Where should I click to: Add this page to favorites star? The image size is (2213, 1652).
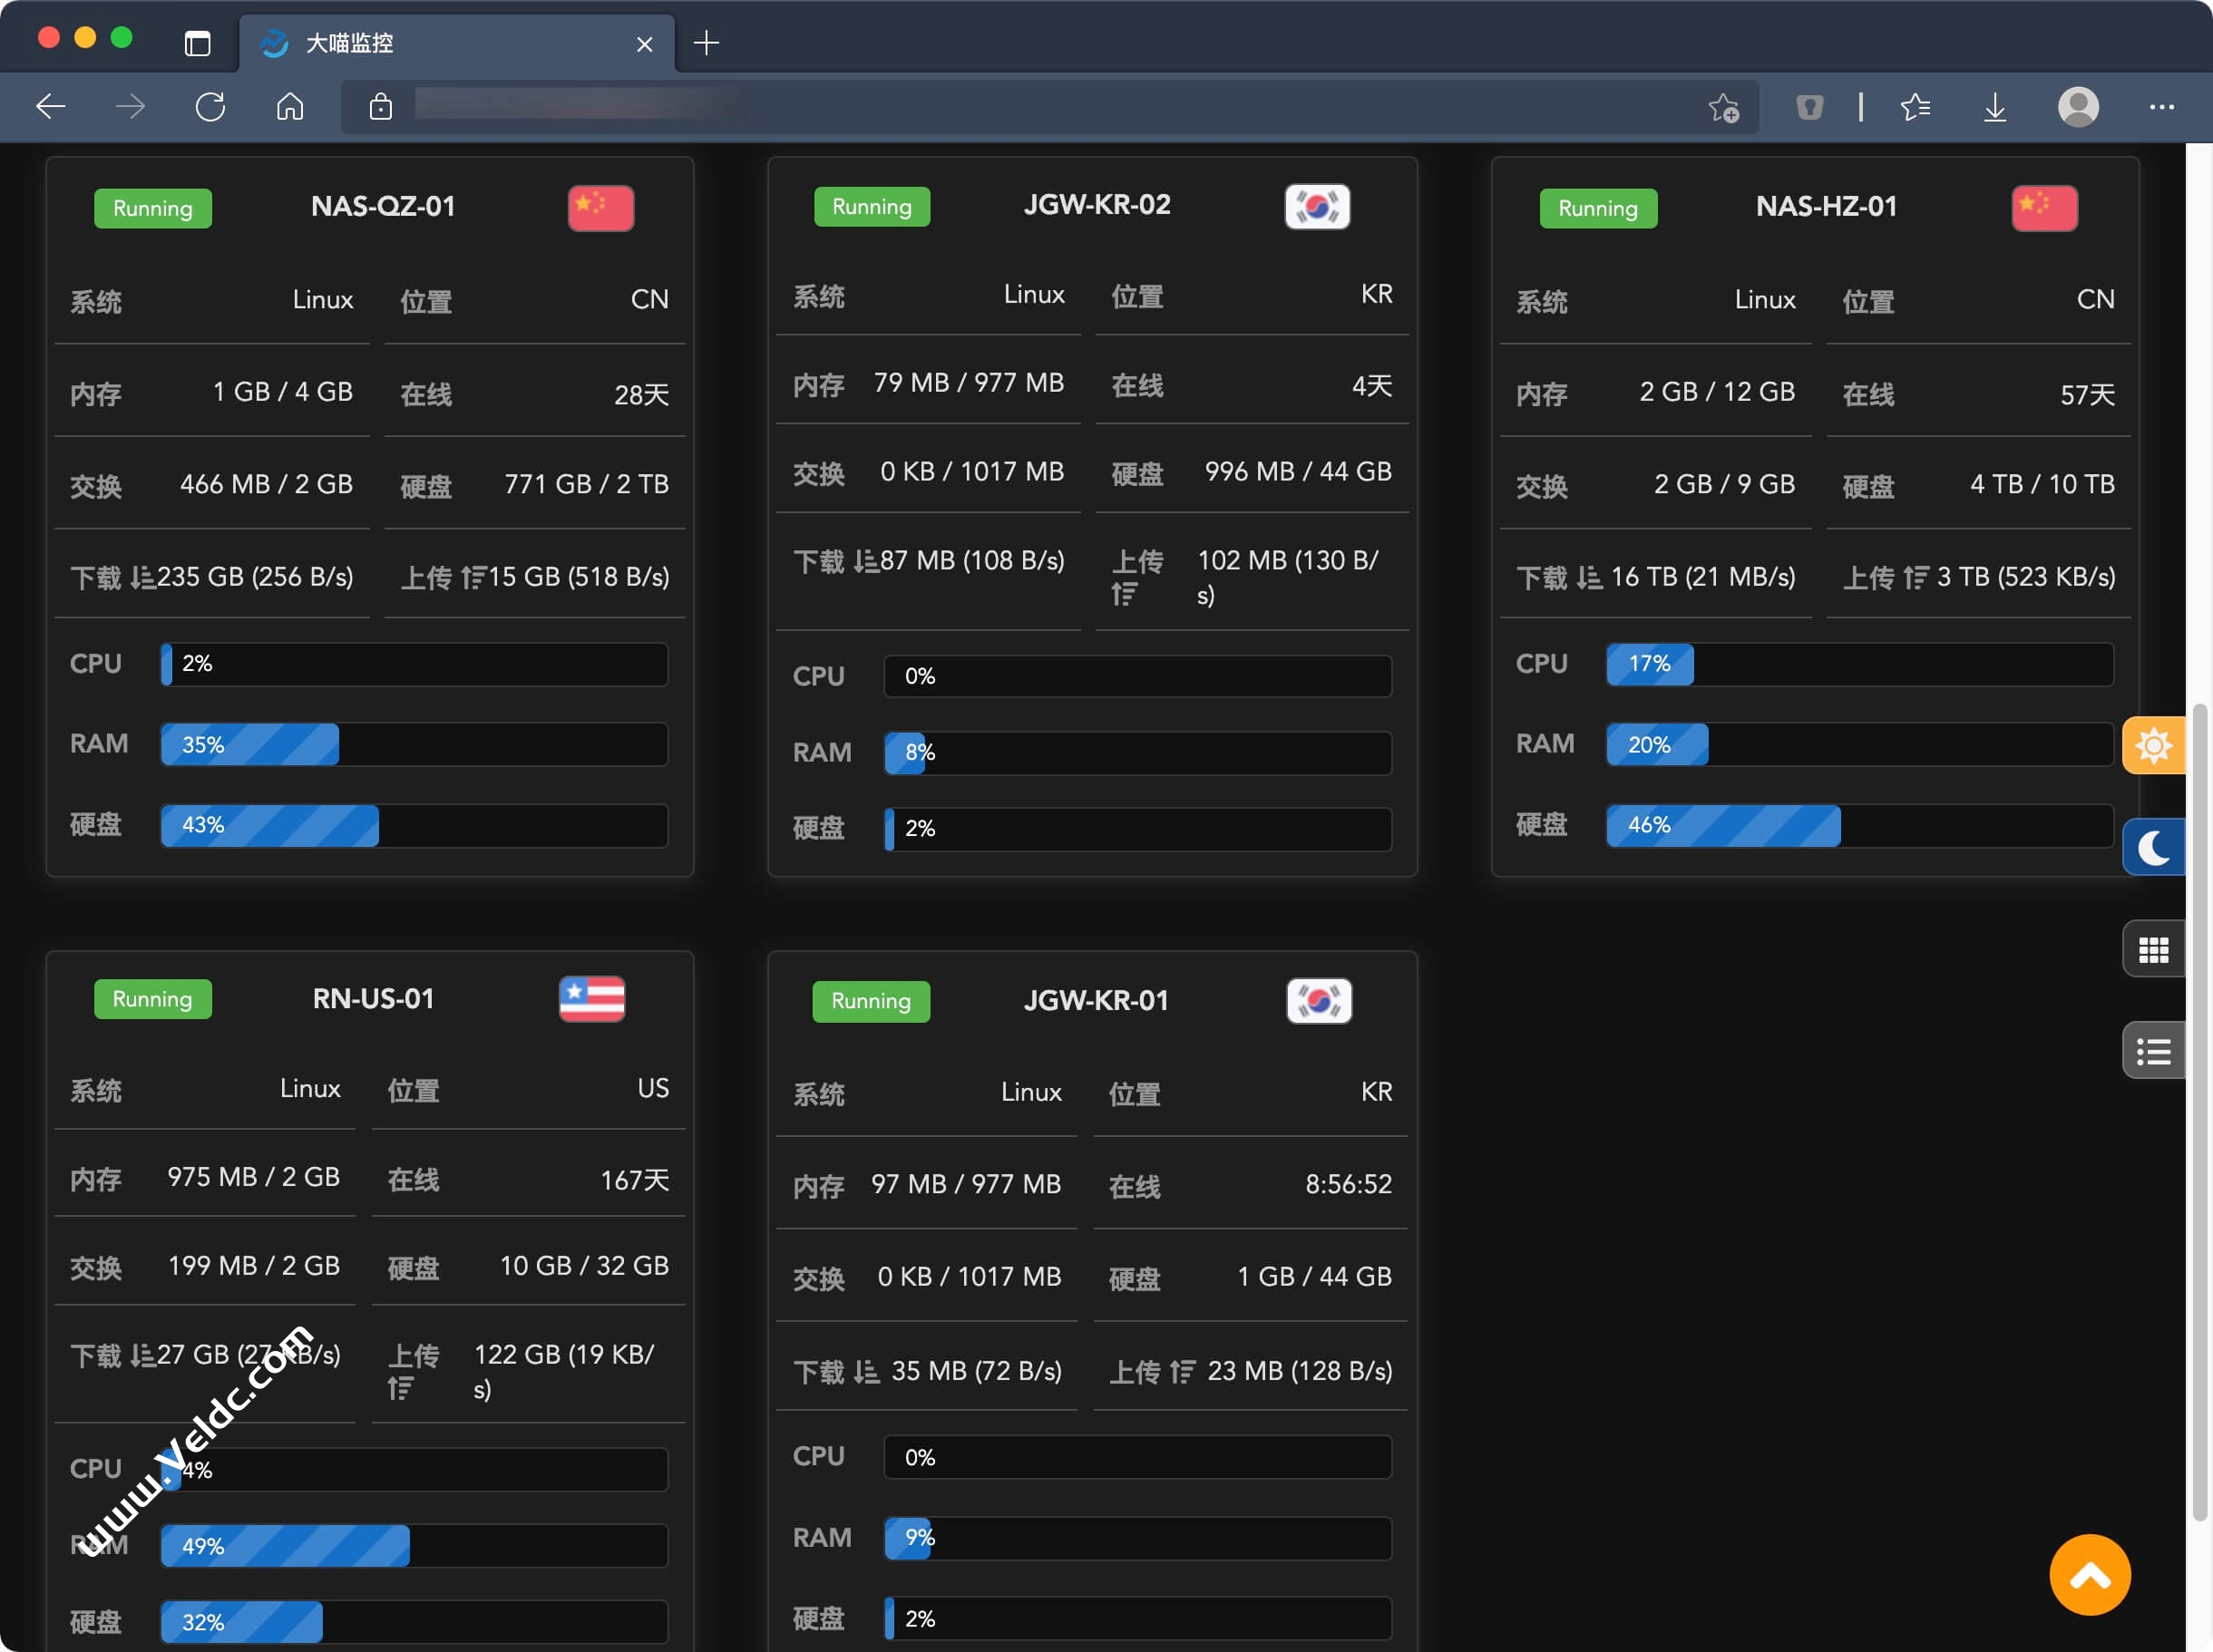(x=1723, y=106)
